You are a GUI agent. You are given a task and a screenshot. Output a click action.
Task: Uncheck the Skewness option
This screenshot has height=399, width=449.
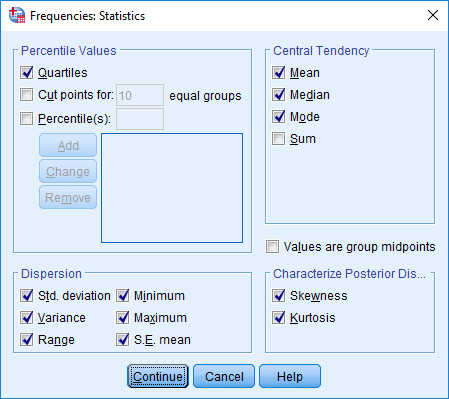coord(279,296)
